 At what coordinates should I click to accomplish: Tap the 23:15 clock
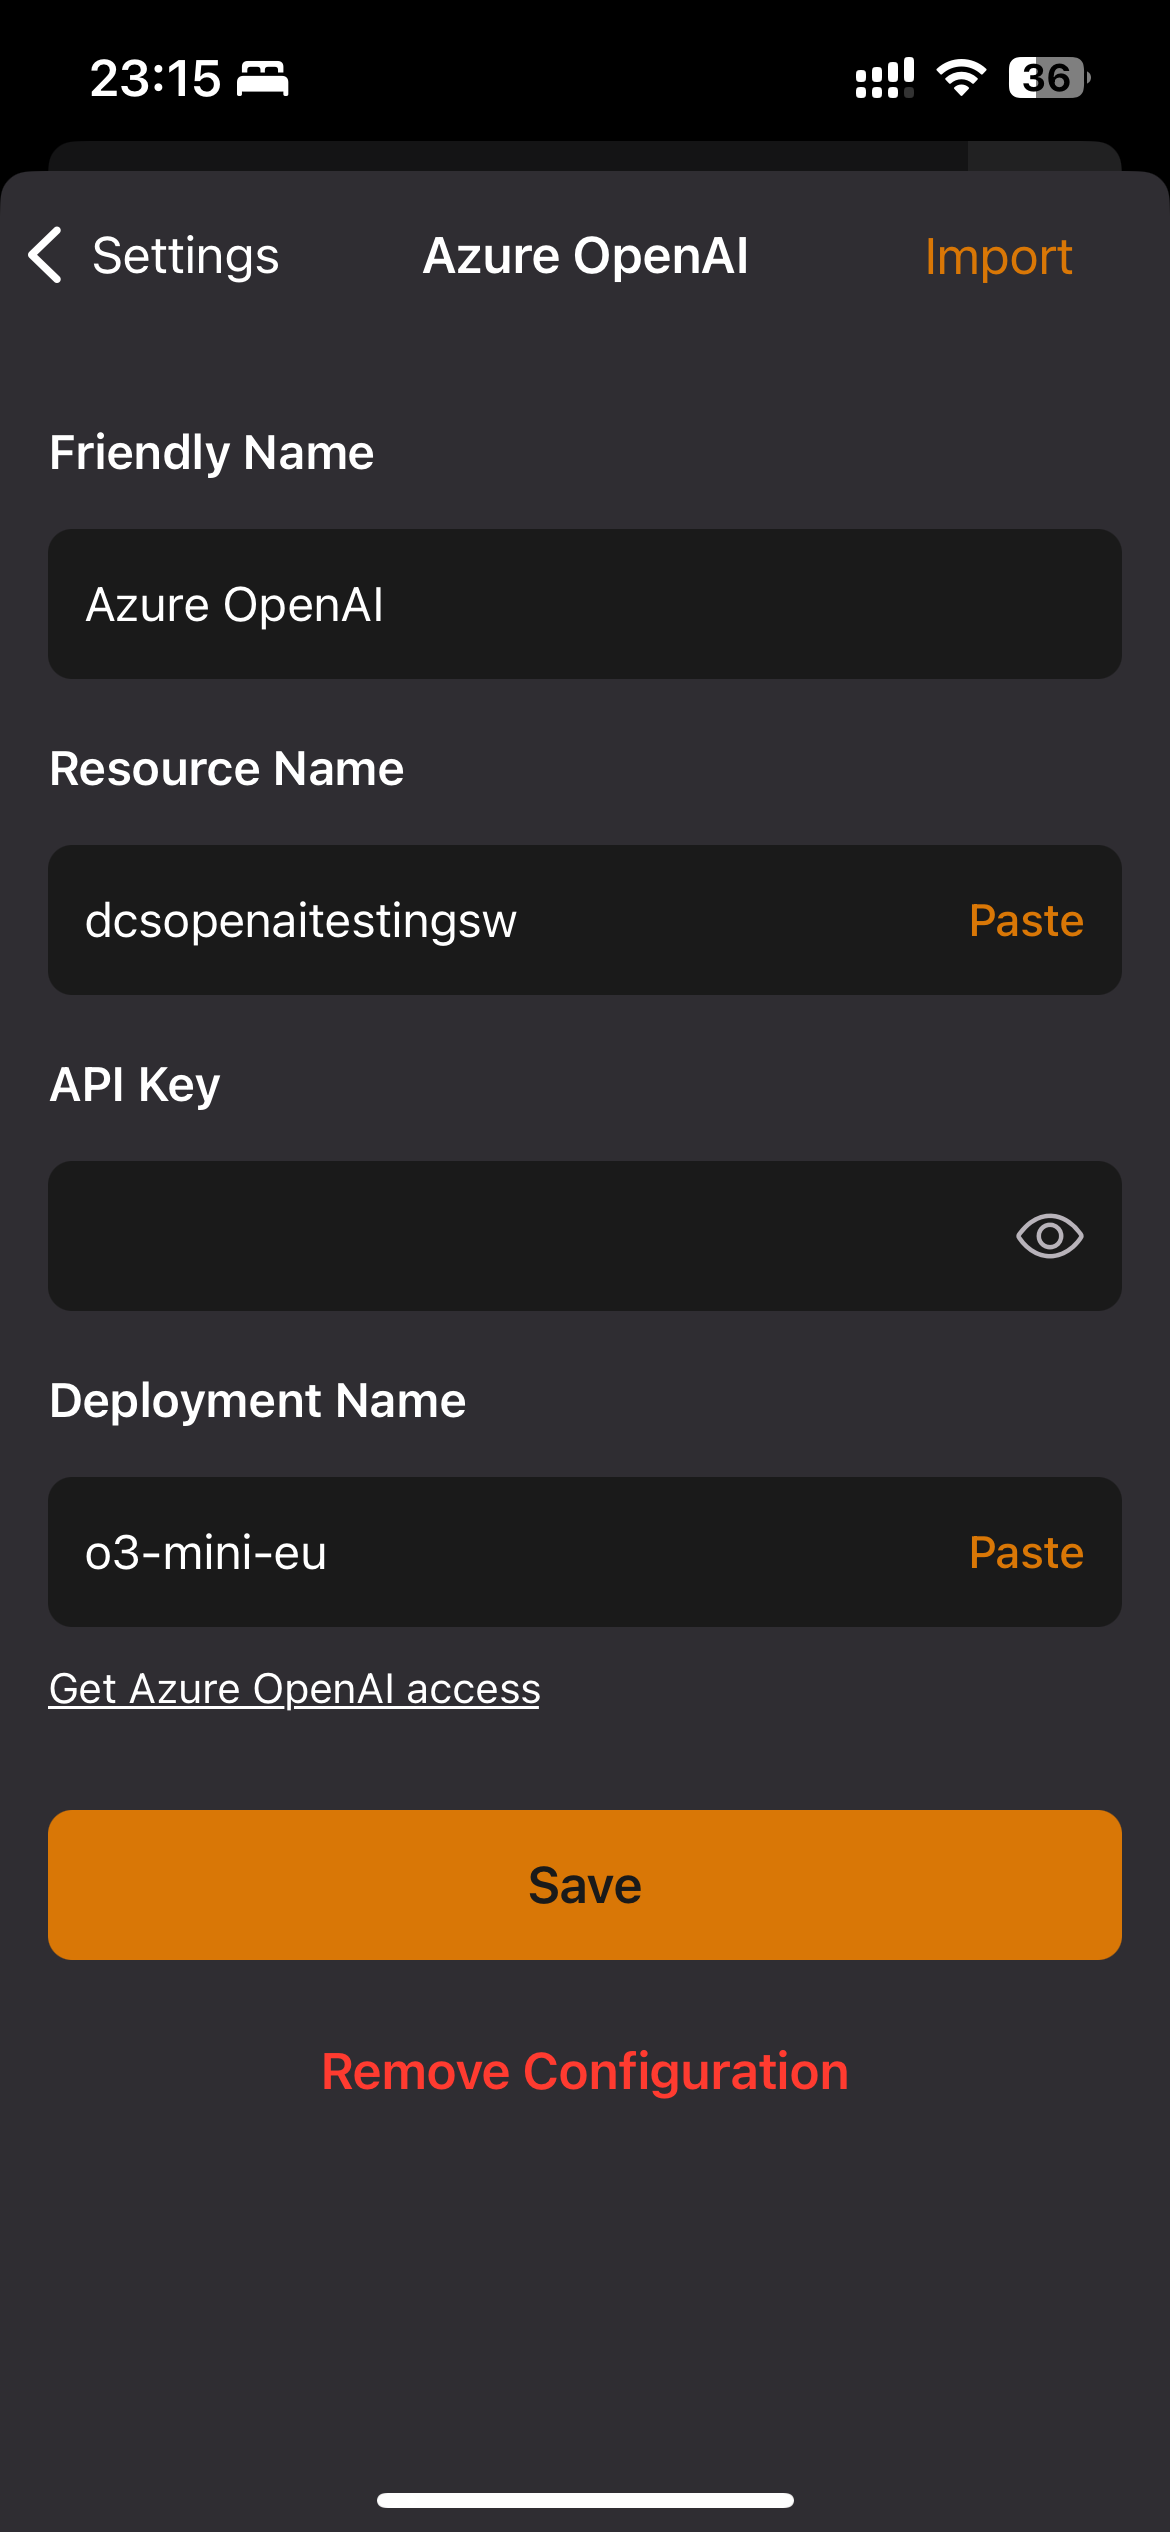coord(155,78)
